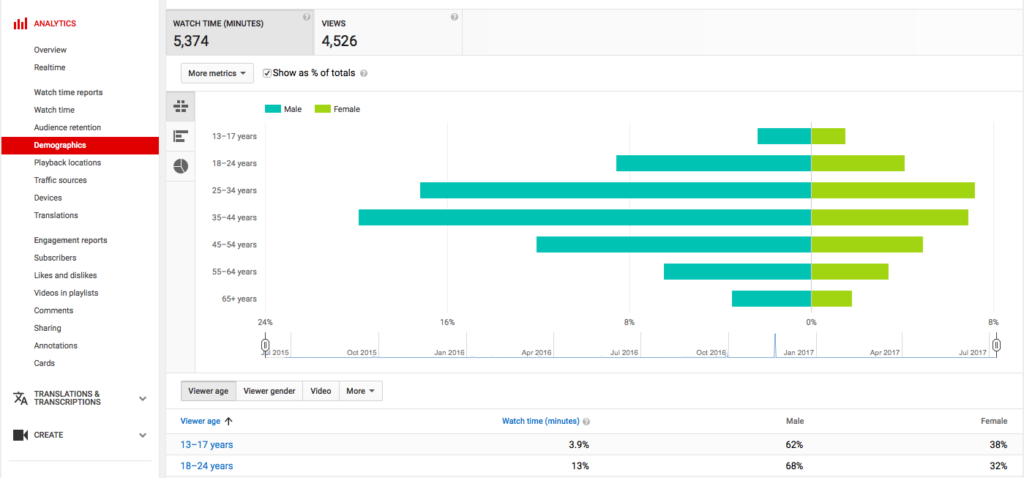
Task: Click the Male column header
Action: (x=795, y=422)
